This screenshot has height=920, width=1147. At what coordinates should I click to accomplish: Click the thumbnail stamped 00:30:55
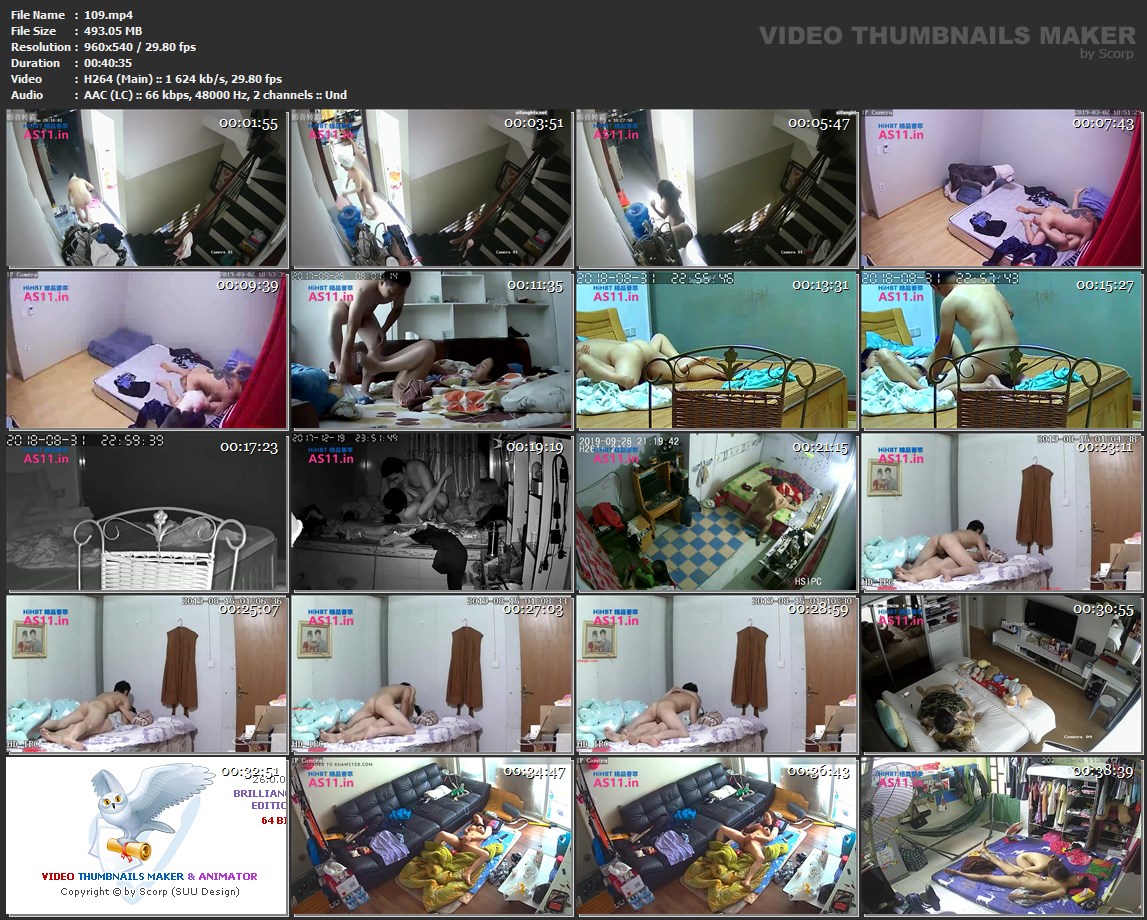[x=1001, y=674]
